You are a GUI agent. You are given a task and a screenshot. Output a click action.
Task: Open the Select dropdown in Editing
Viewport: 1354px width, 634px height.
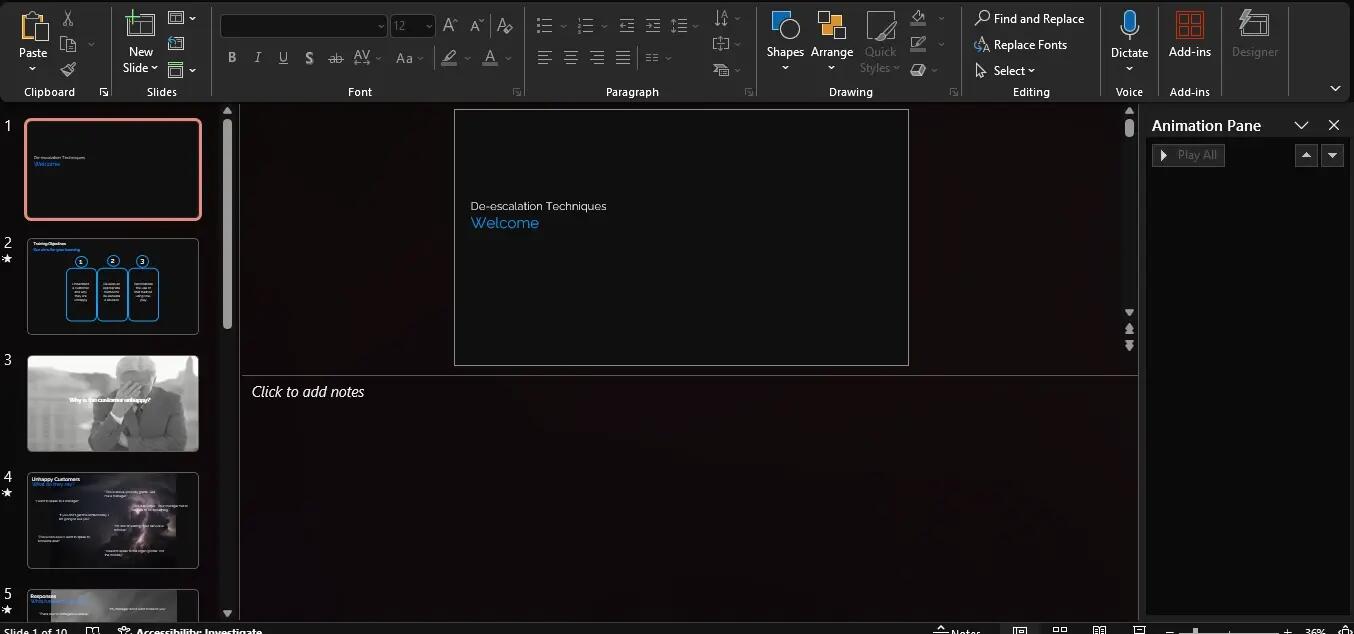coord(1006,70)
